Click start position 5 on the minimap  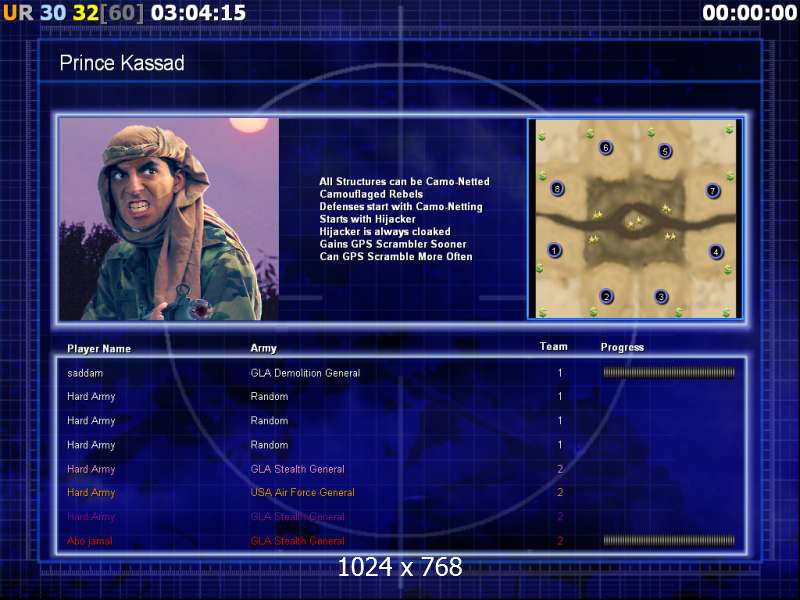click(665, 151)
